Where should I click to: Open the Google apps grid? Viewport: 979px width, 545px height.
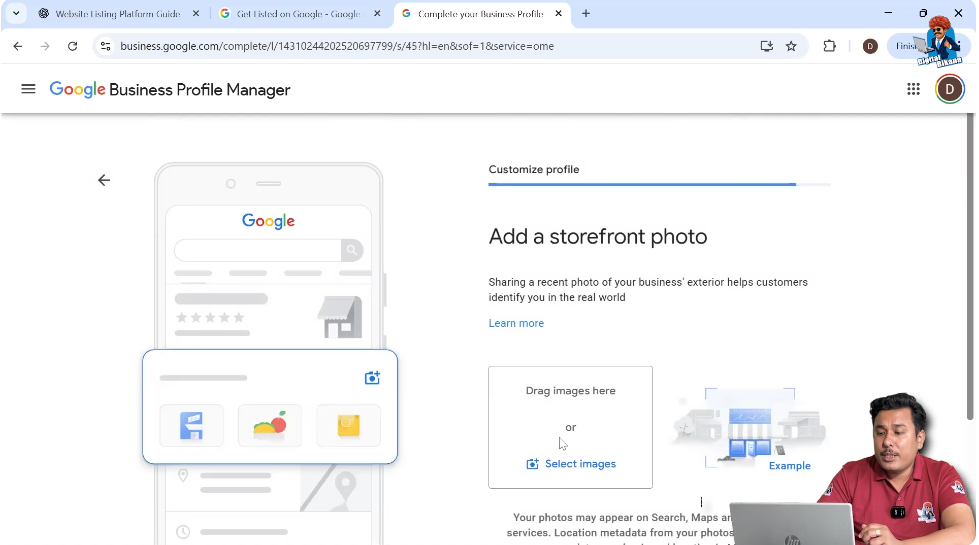click(913, 89)
